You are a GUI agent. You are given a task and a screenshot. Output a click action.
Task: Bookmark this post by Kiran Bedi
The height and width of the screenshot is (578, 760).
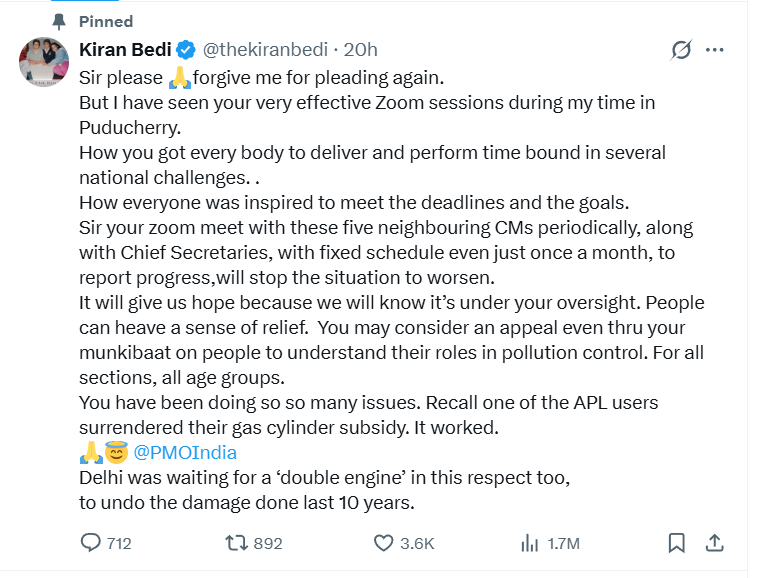pyautogui.click(x=677, y=543)
